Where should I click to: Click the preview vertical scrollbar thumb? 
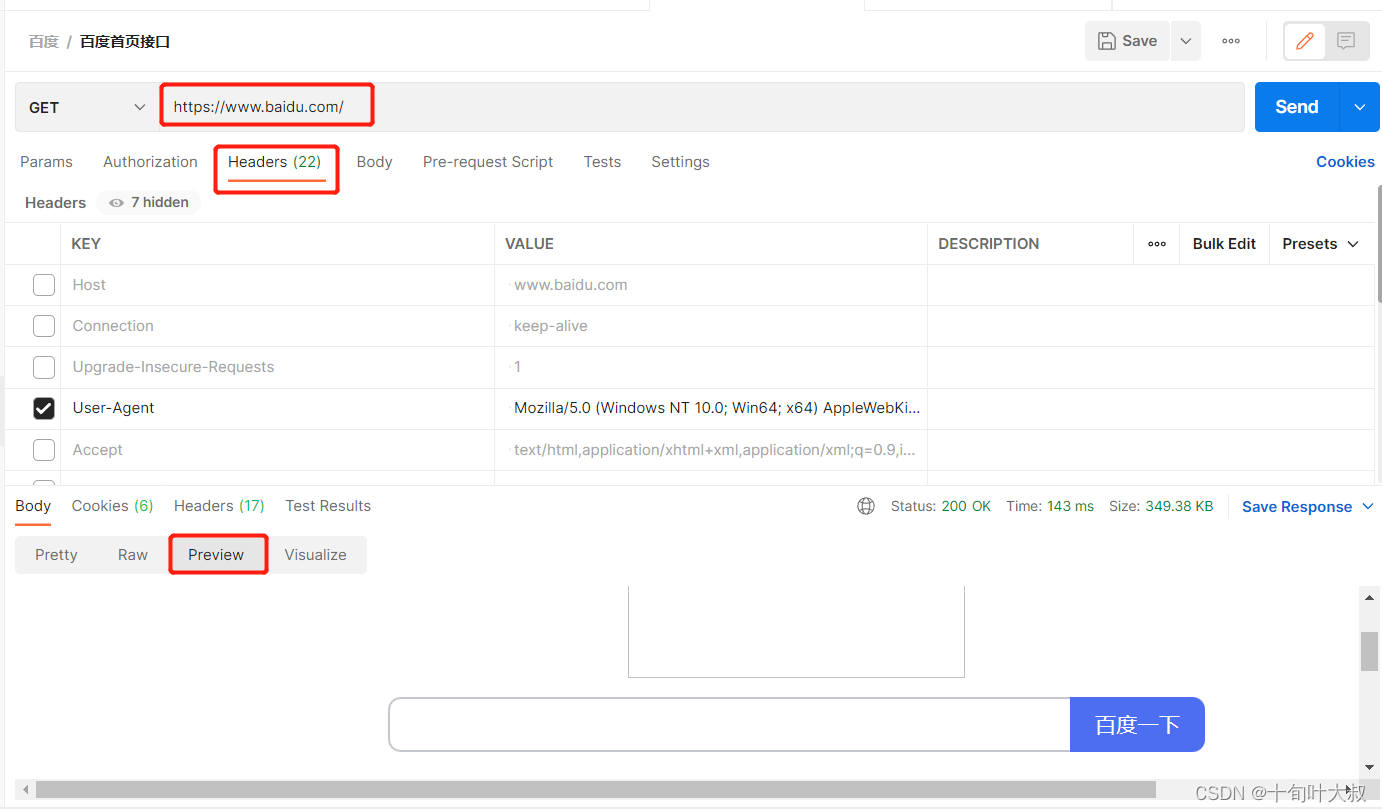[x=1369, y=651]
